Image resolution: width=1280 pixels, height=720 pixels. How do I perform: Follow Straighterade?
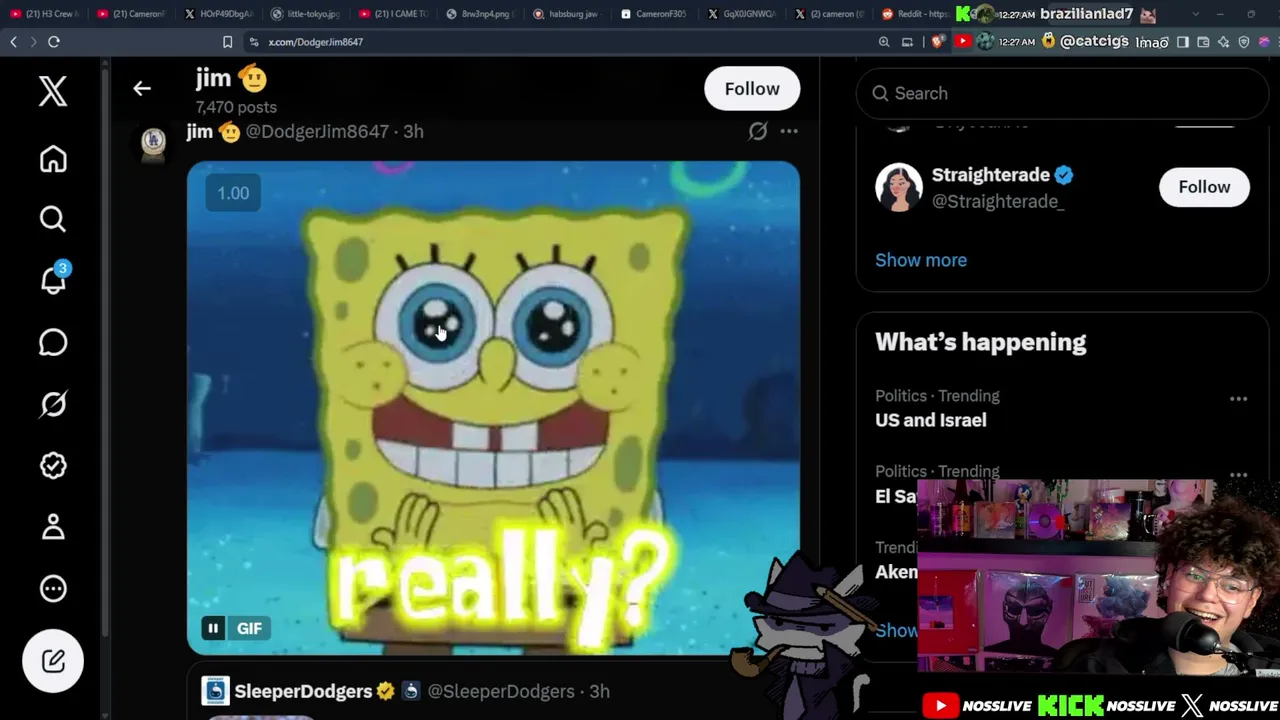tap(1204, 187)
